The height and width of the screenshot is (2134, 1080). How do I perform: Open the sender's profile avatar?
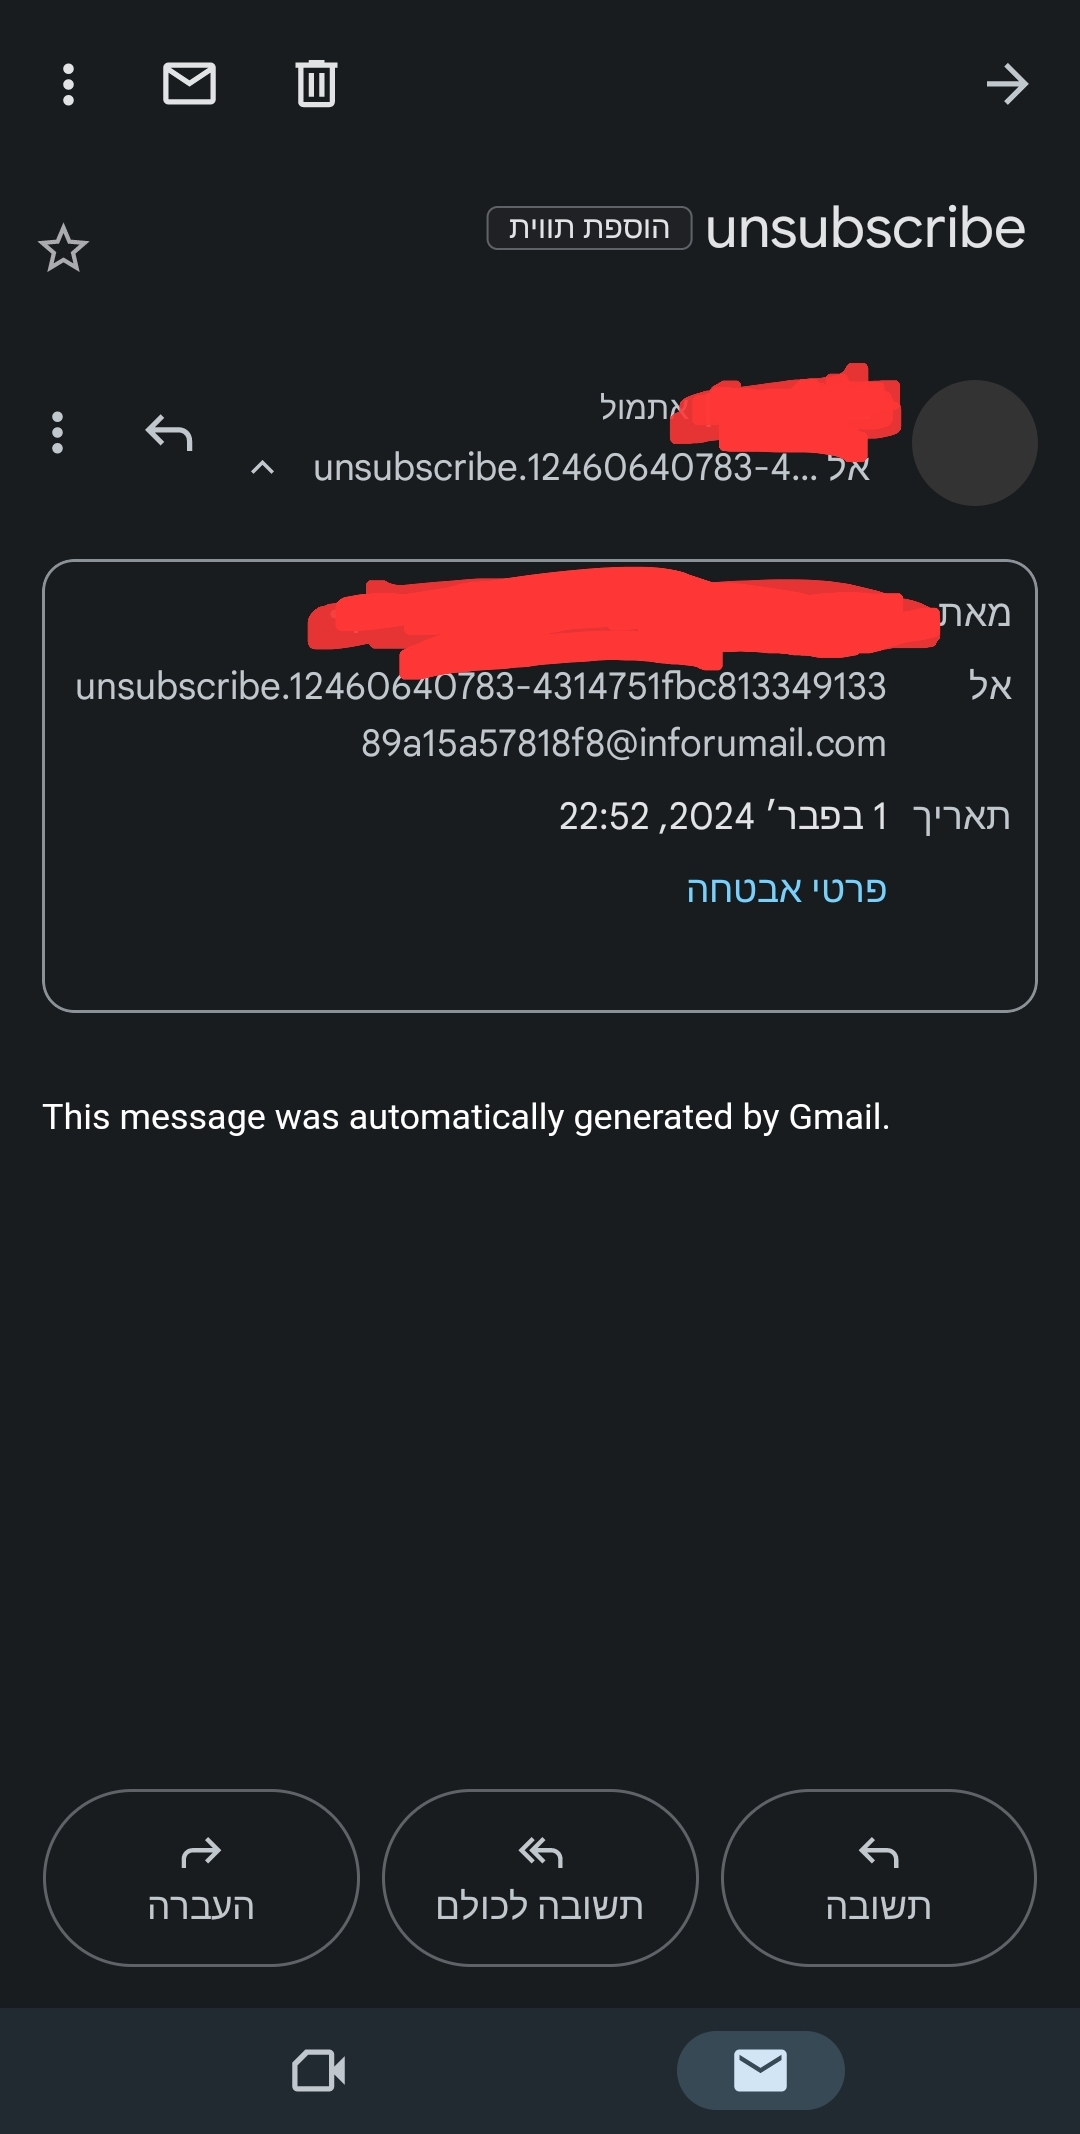tap(974, 443)
